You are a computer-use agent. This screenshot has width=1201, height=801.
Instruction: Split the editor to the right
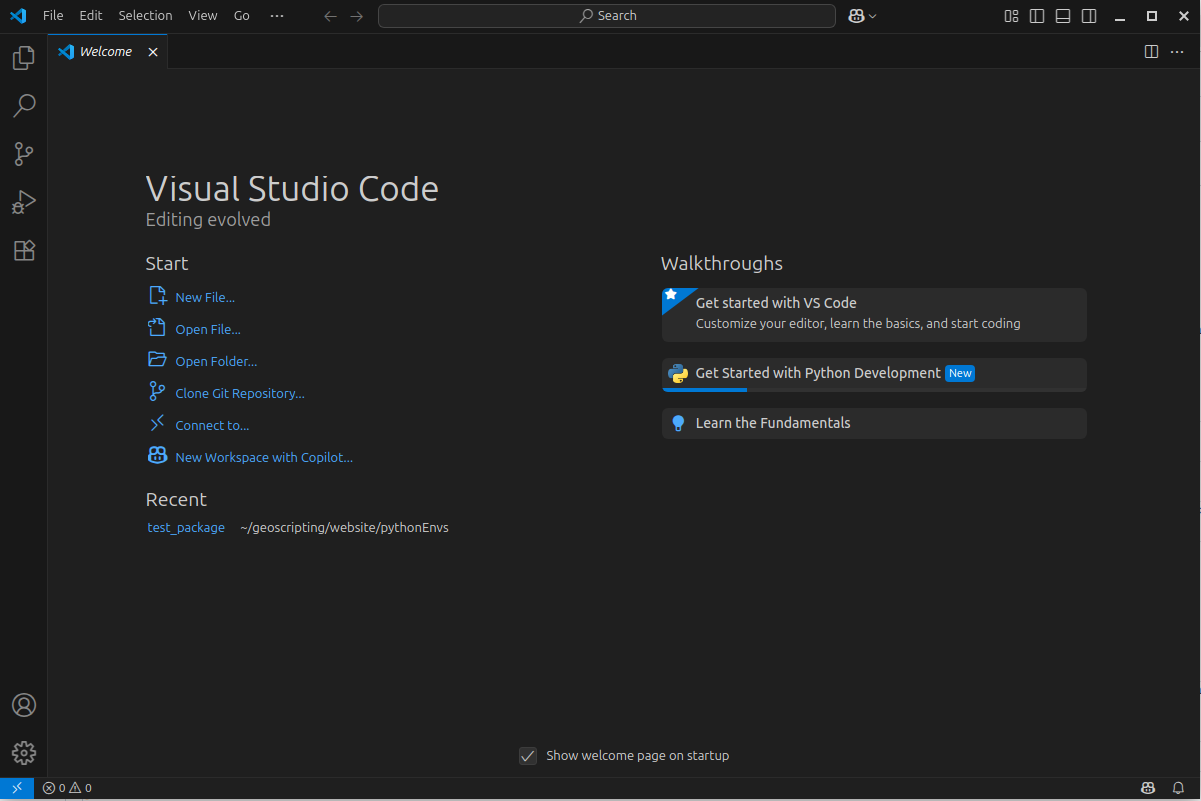coord(1151,52)
